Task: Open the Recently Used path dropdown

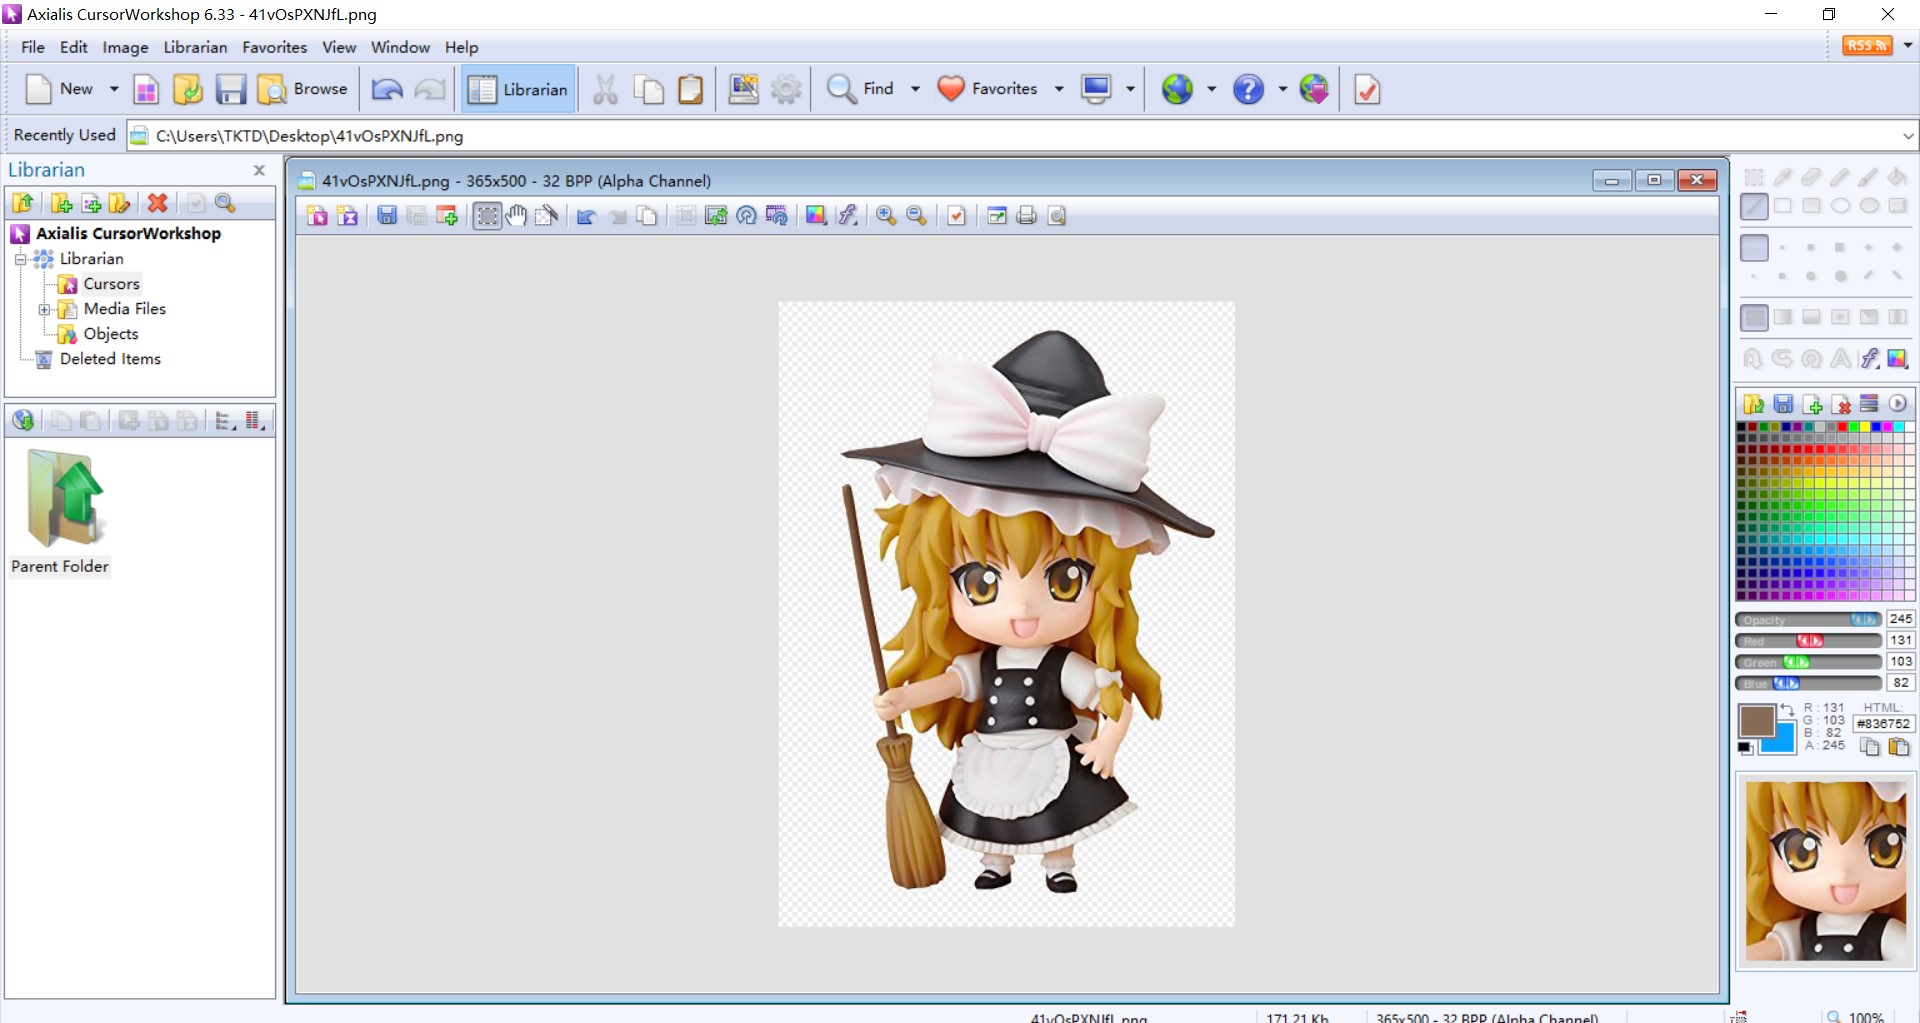Action: [1907, 136]
